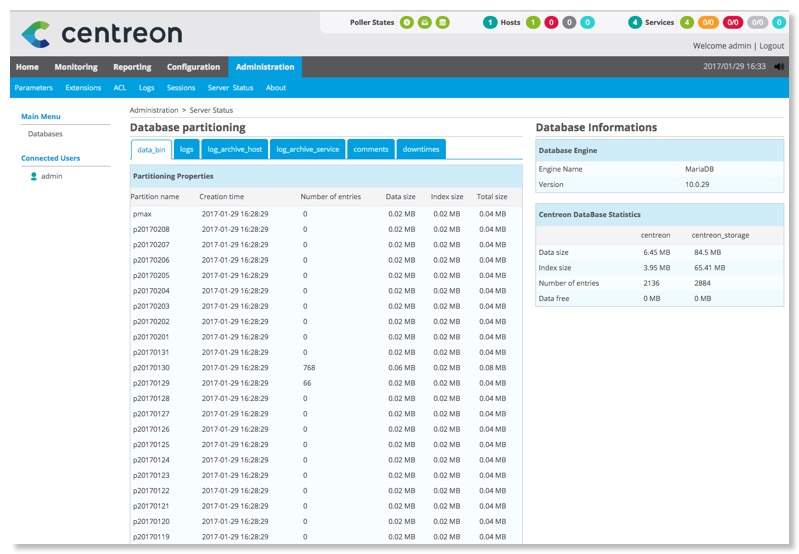Click the red hosts down counter
This screenshot has width=799, height=554.
pos(551,22)
